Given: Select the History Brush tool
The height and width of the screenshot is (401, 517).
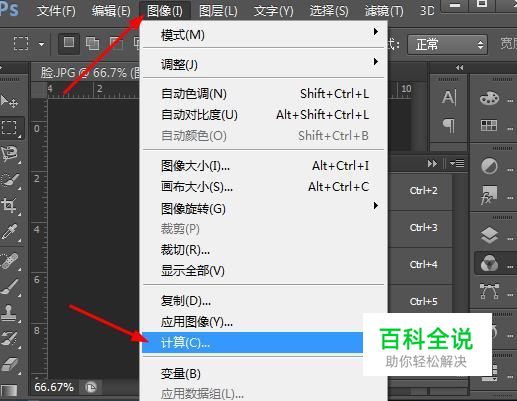Looking at the screenshot, I should tap(9, 339).
